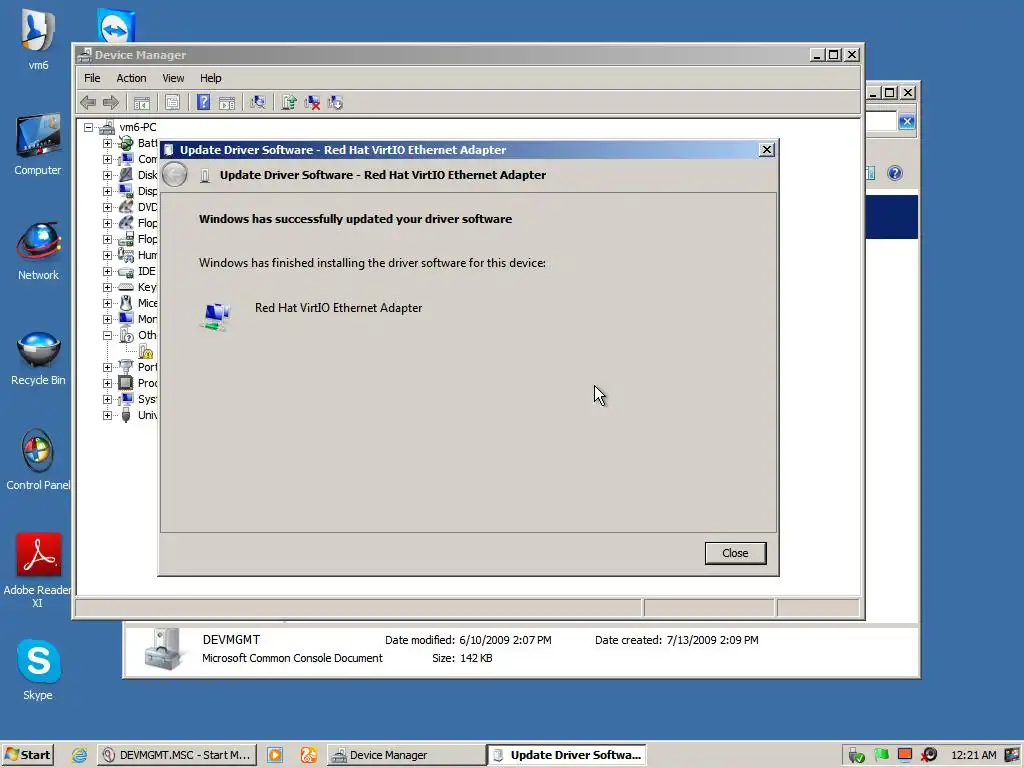This screenshot has width=1024, height=768.
Task: Click the muted volume tray icon
Action: click(x=928, y=755)
